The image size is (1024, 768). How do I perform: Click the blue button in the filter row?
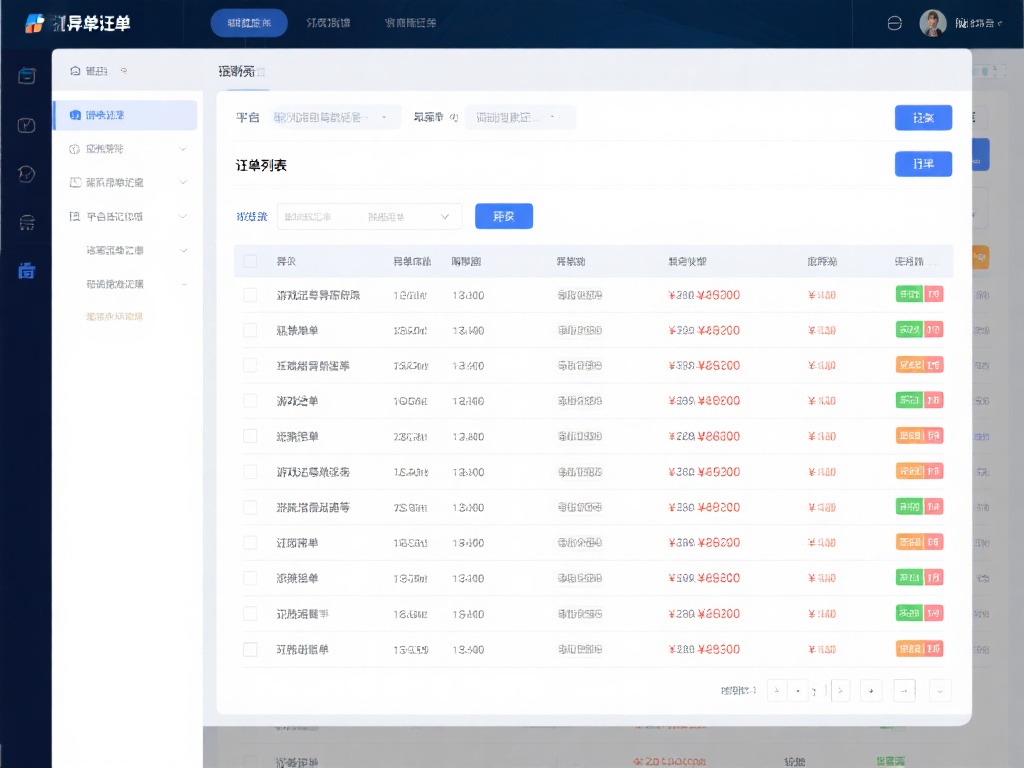click(x=922, y=117)
